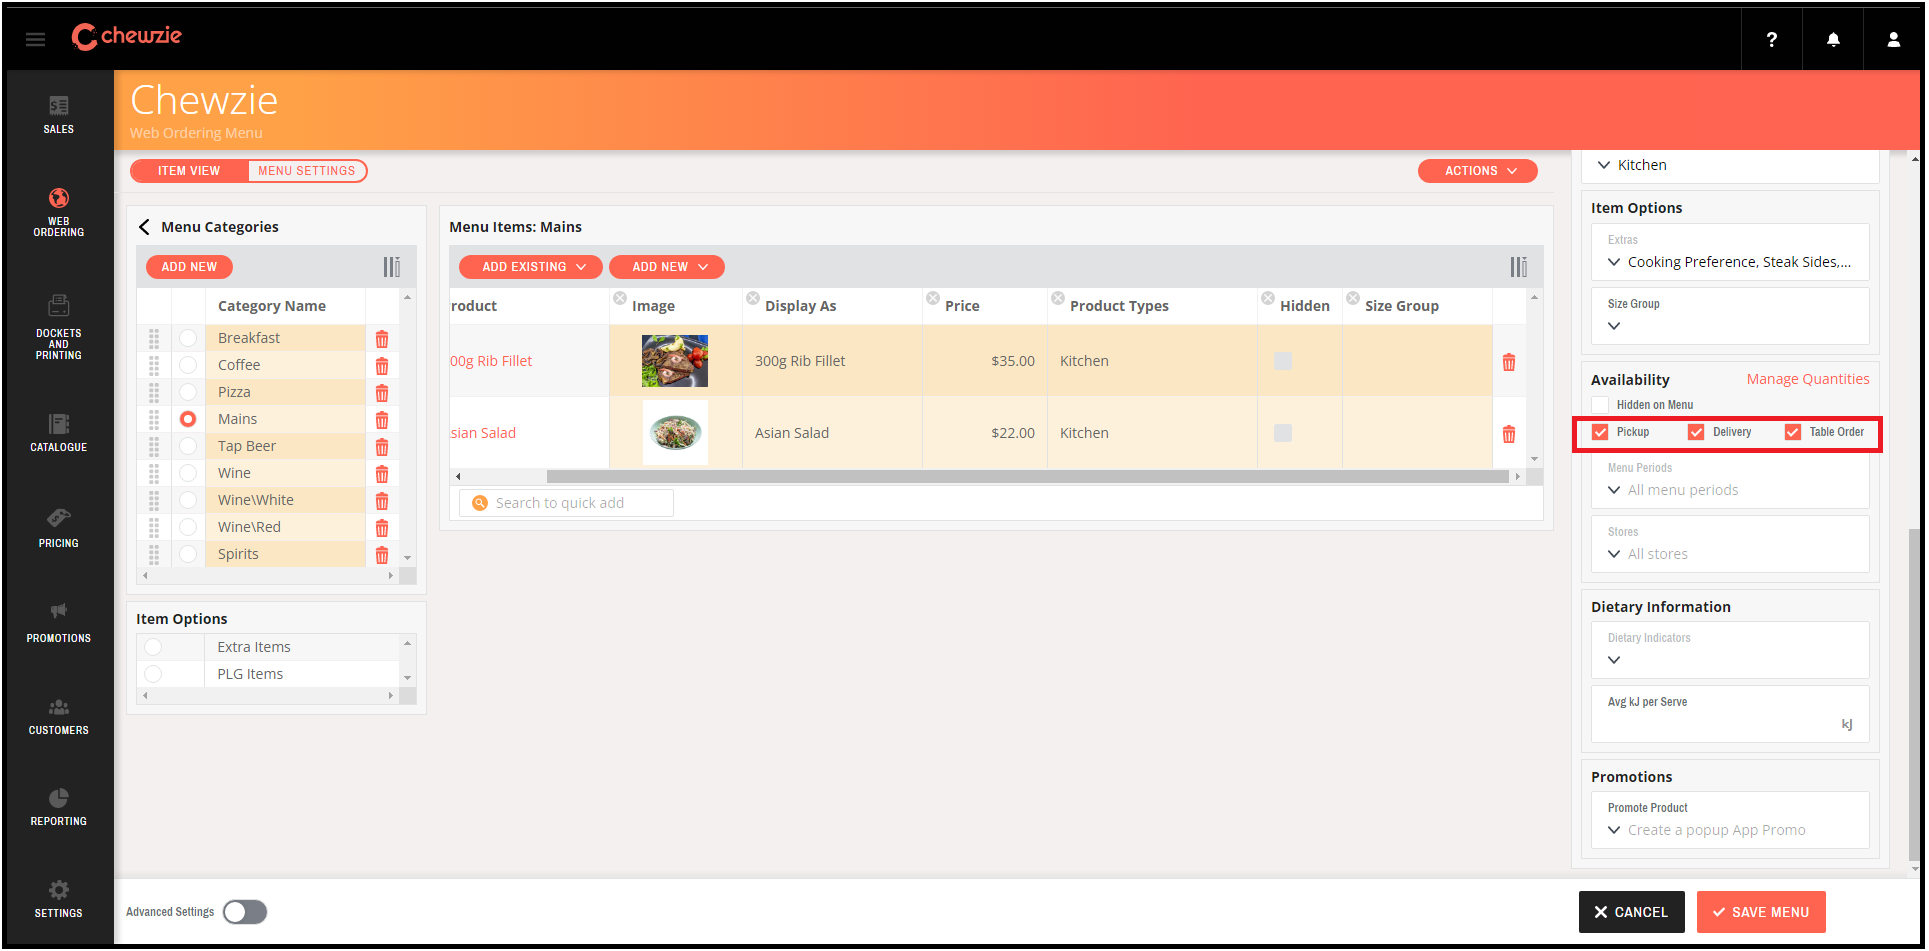Open Dockets and Printing section
1929x951 pixels.
[x=59, y=327]
